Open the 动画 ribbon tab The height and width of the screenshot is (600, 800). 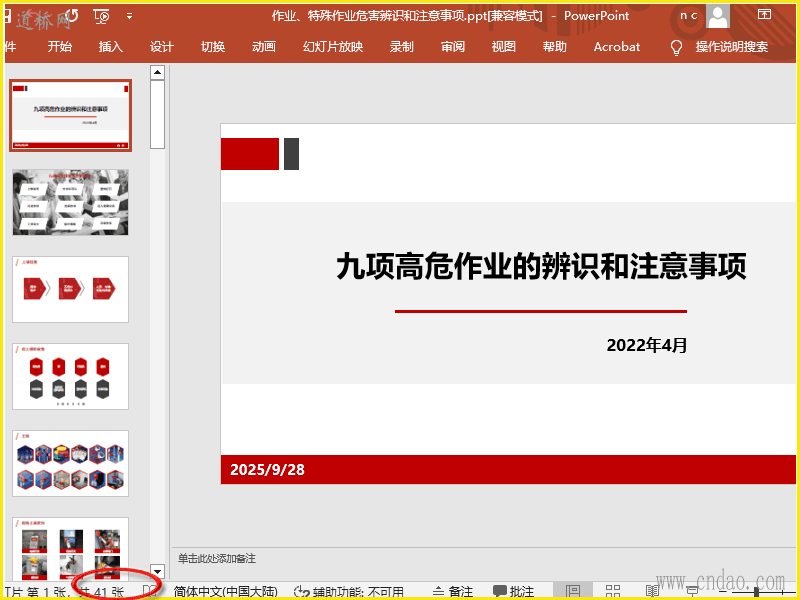click(x=264, y=47)
